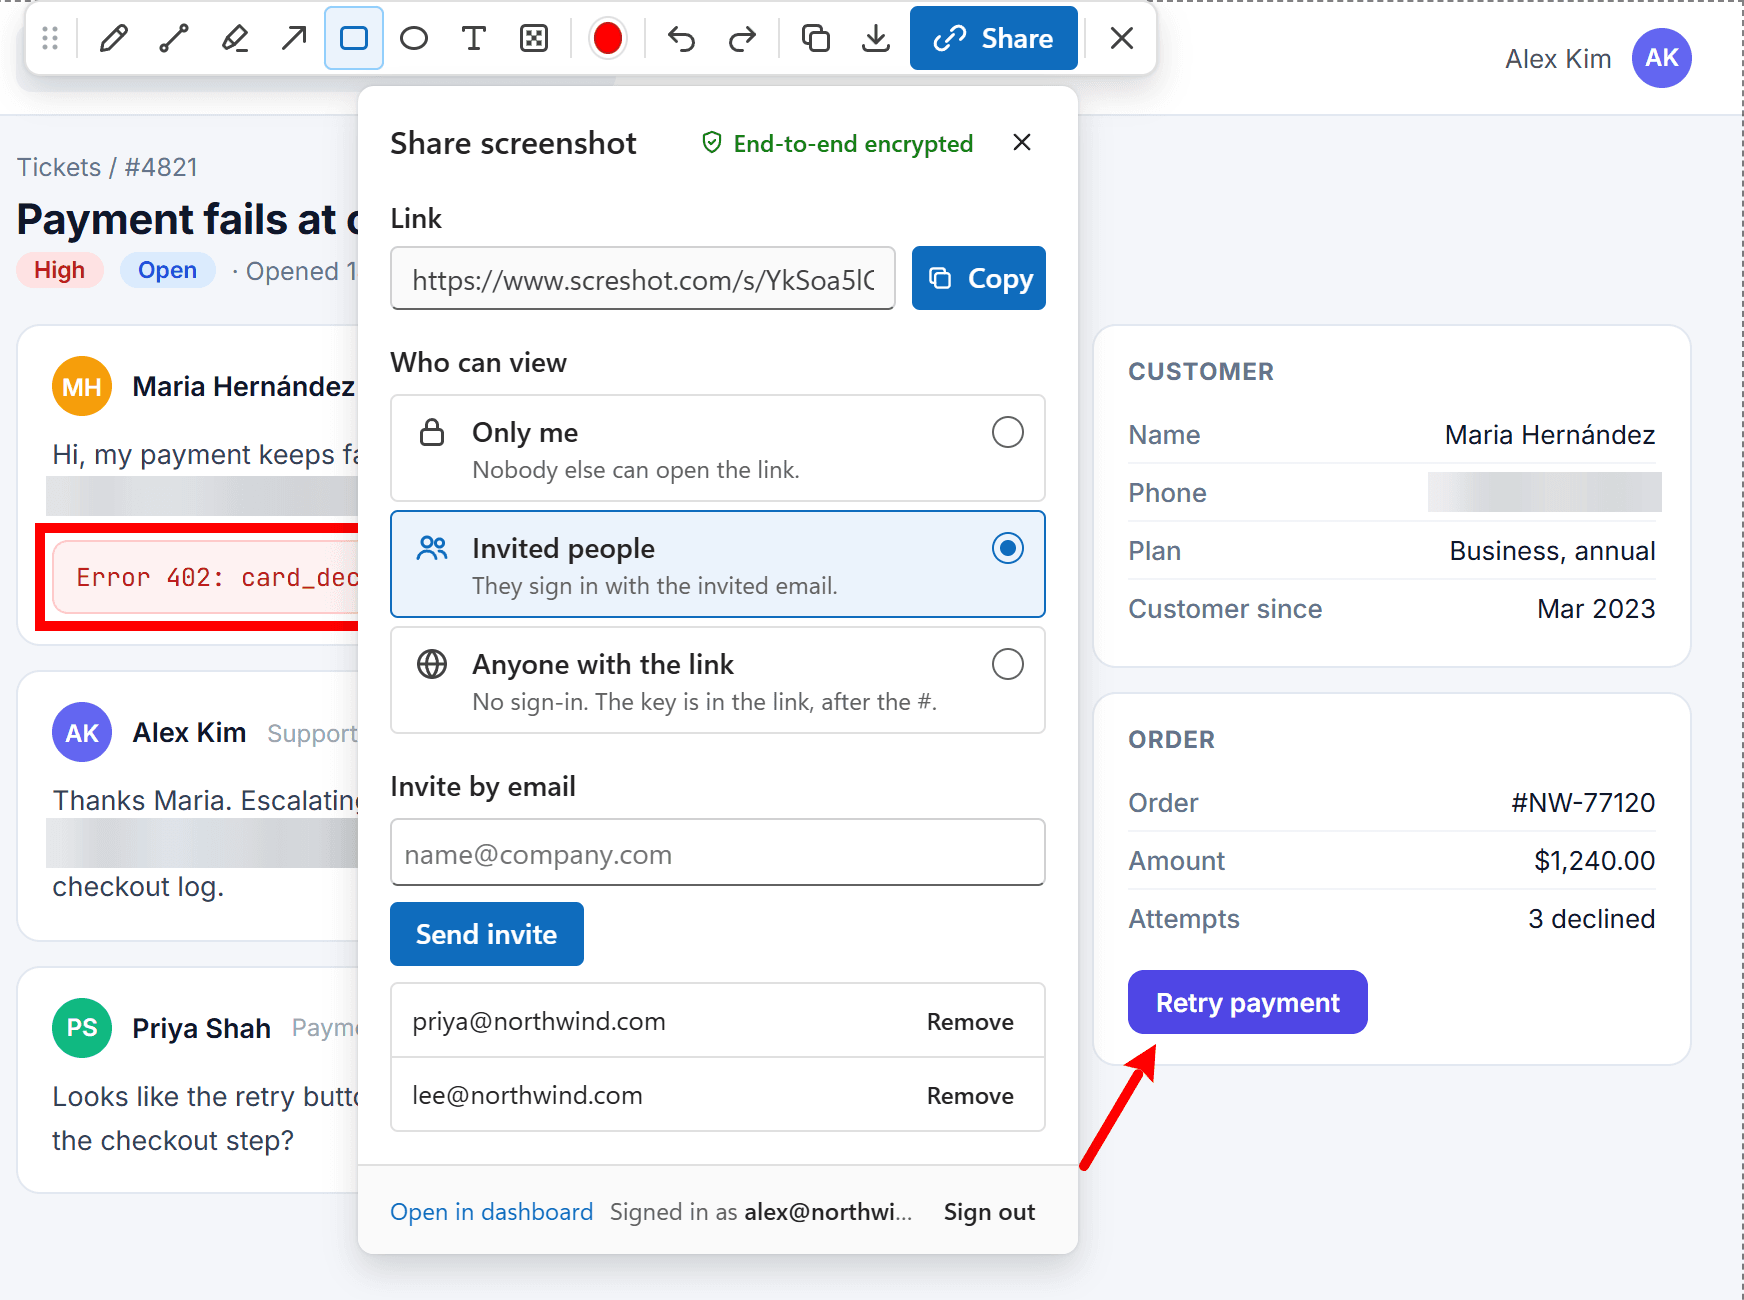Screen dimensions: 1744x1300
Task: Choose the Blur/pixelate tool
Action: [x=534, y=38]
